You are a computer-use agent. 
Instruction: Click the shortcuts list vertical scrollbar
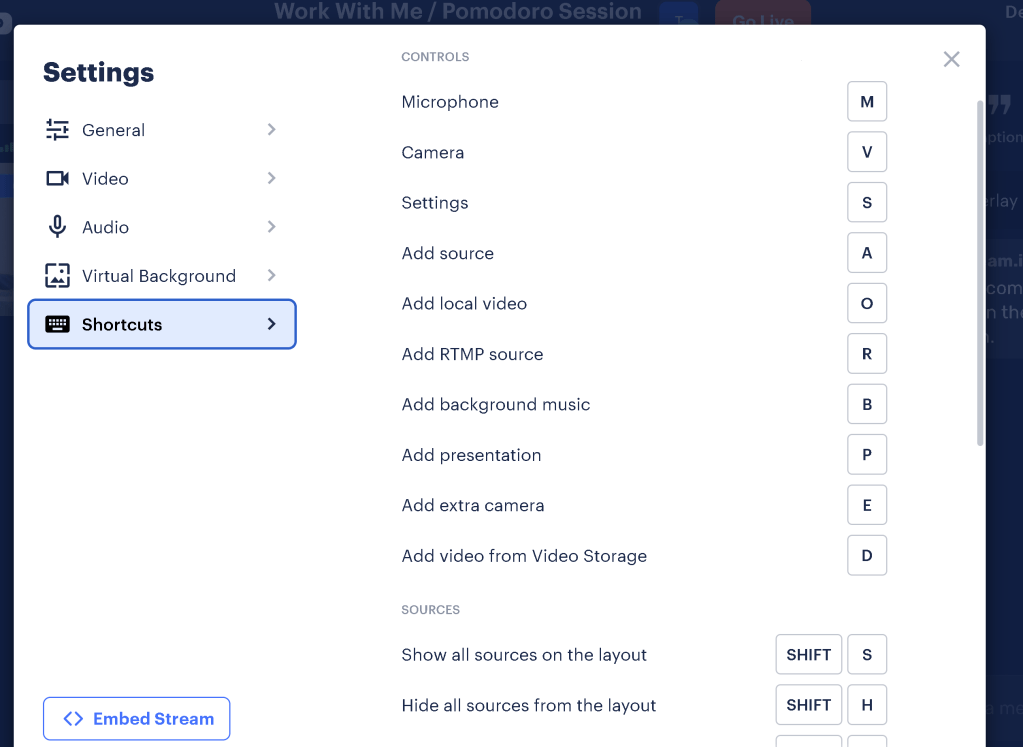pyautogui.click(x=979, y=273)
